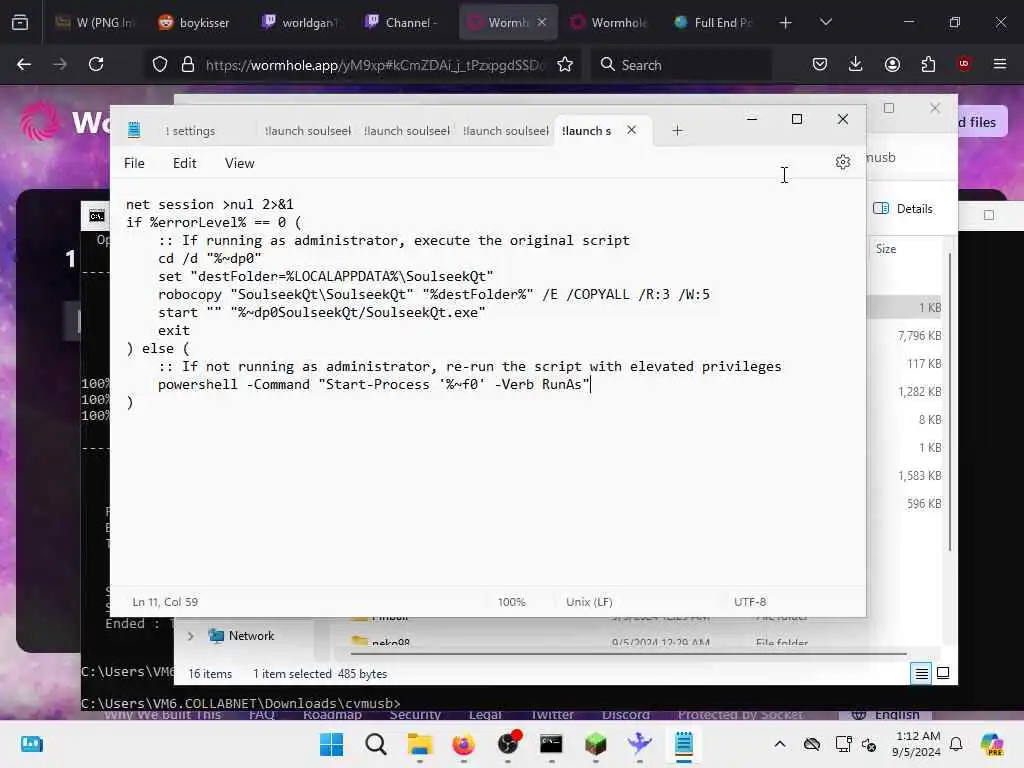Click Unix (LF) line ending indicator
The width and height of the screenshot is (1024, 768).
pyautogui.click(x=589, y=601)
